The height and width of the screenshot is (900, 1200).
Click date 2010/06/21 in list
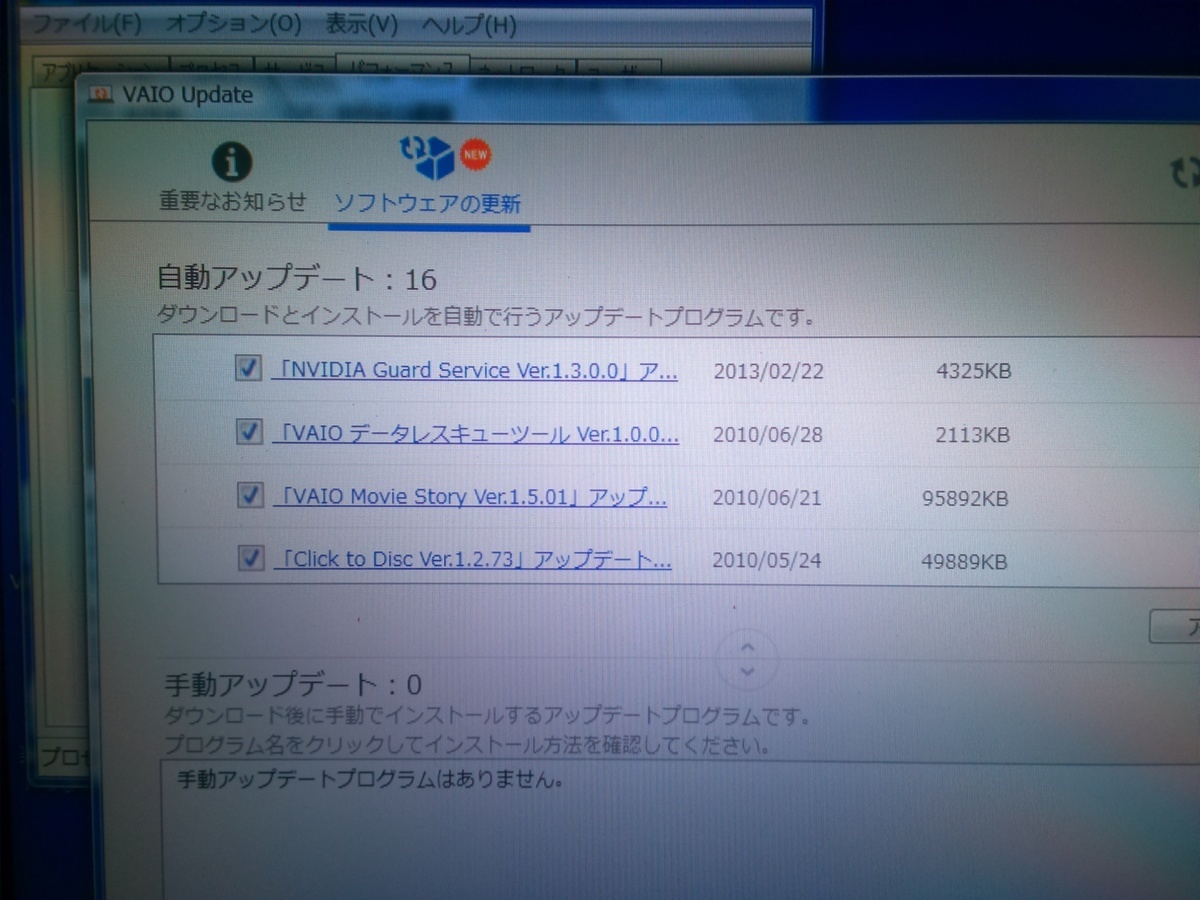tap(767, 498)
